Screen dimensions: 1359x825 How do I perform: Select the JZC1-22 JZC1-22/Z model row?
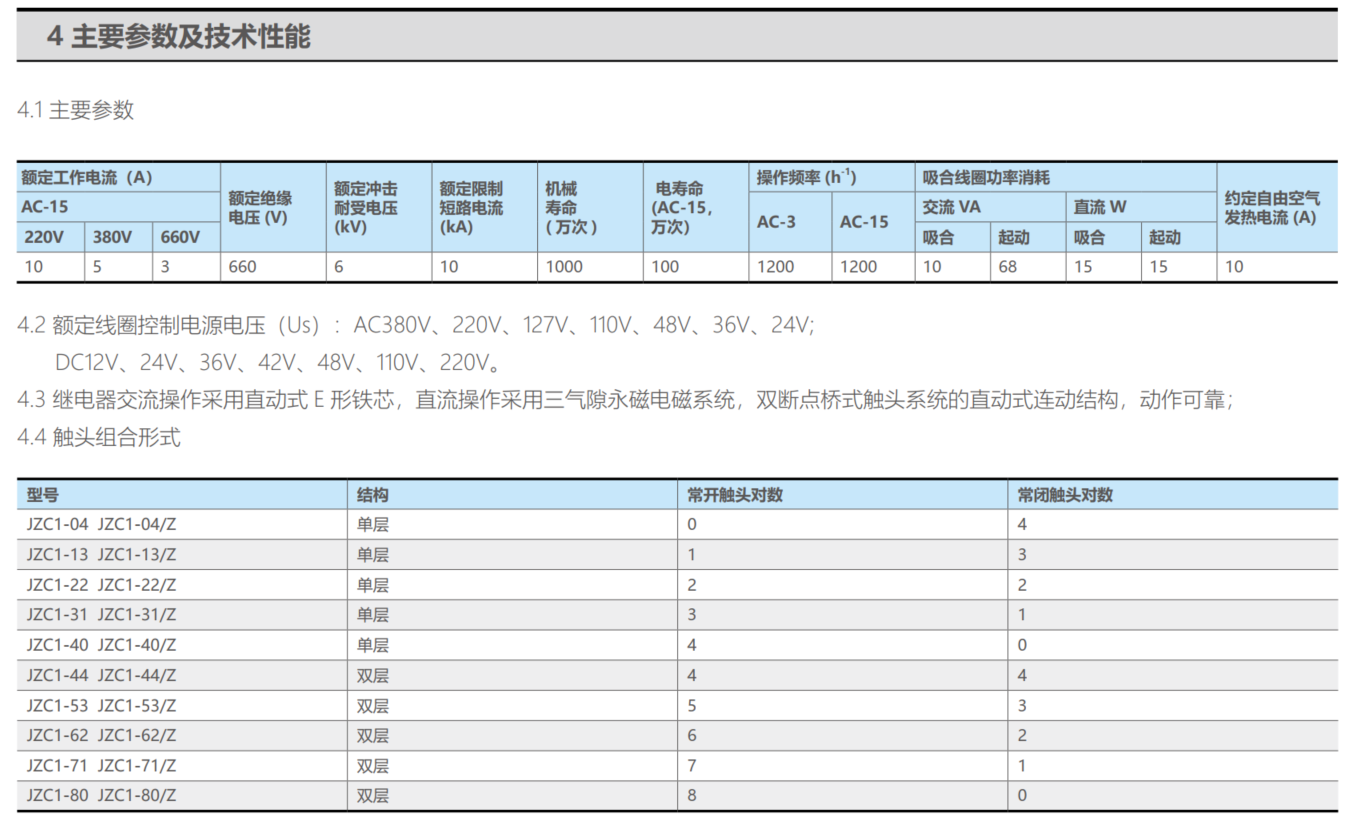[101, 585]
